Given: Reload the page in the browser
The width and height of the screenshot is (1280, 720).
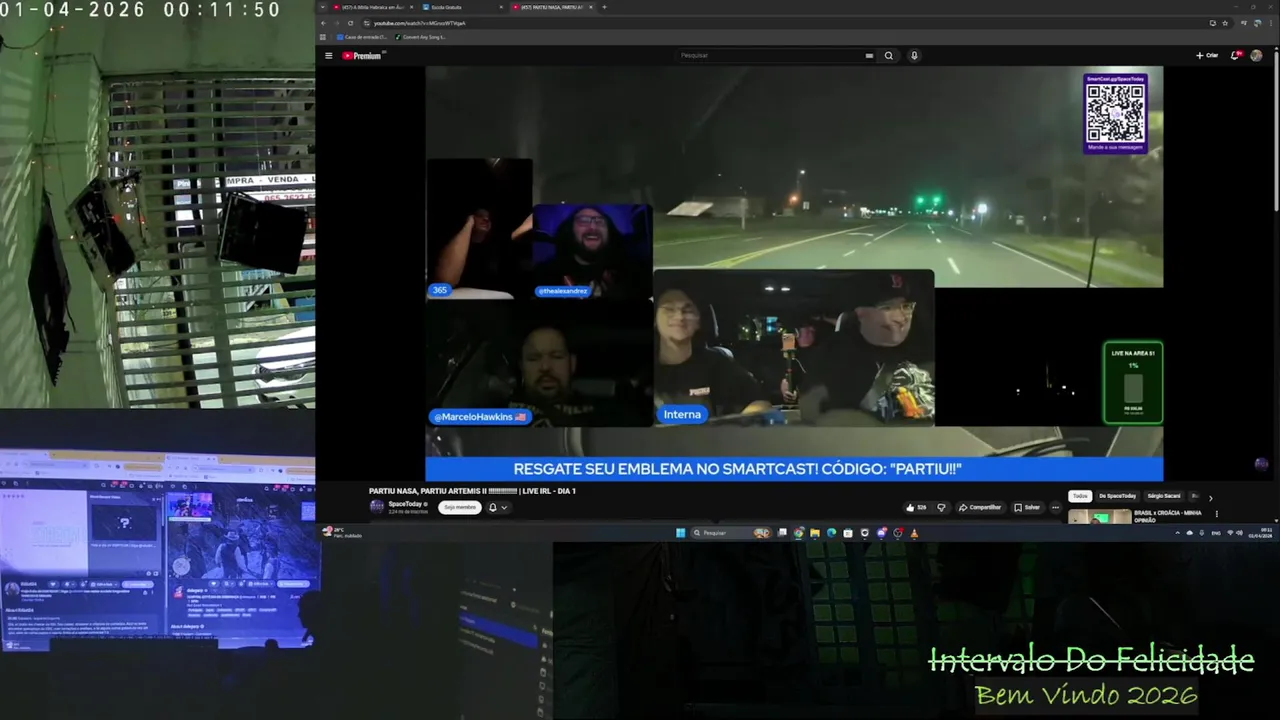Looking at the screenshot, I should 350,23.
